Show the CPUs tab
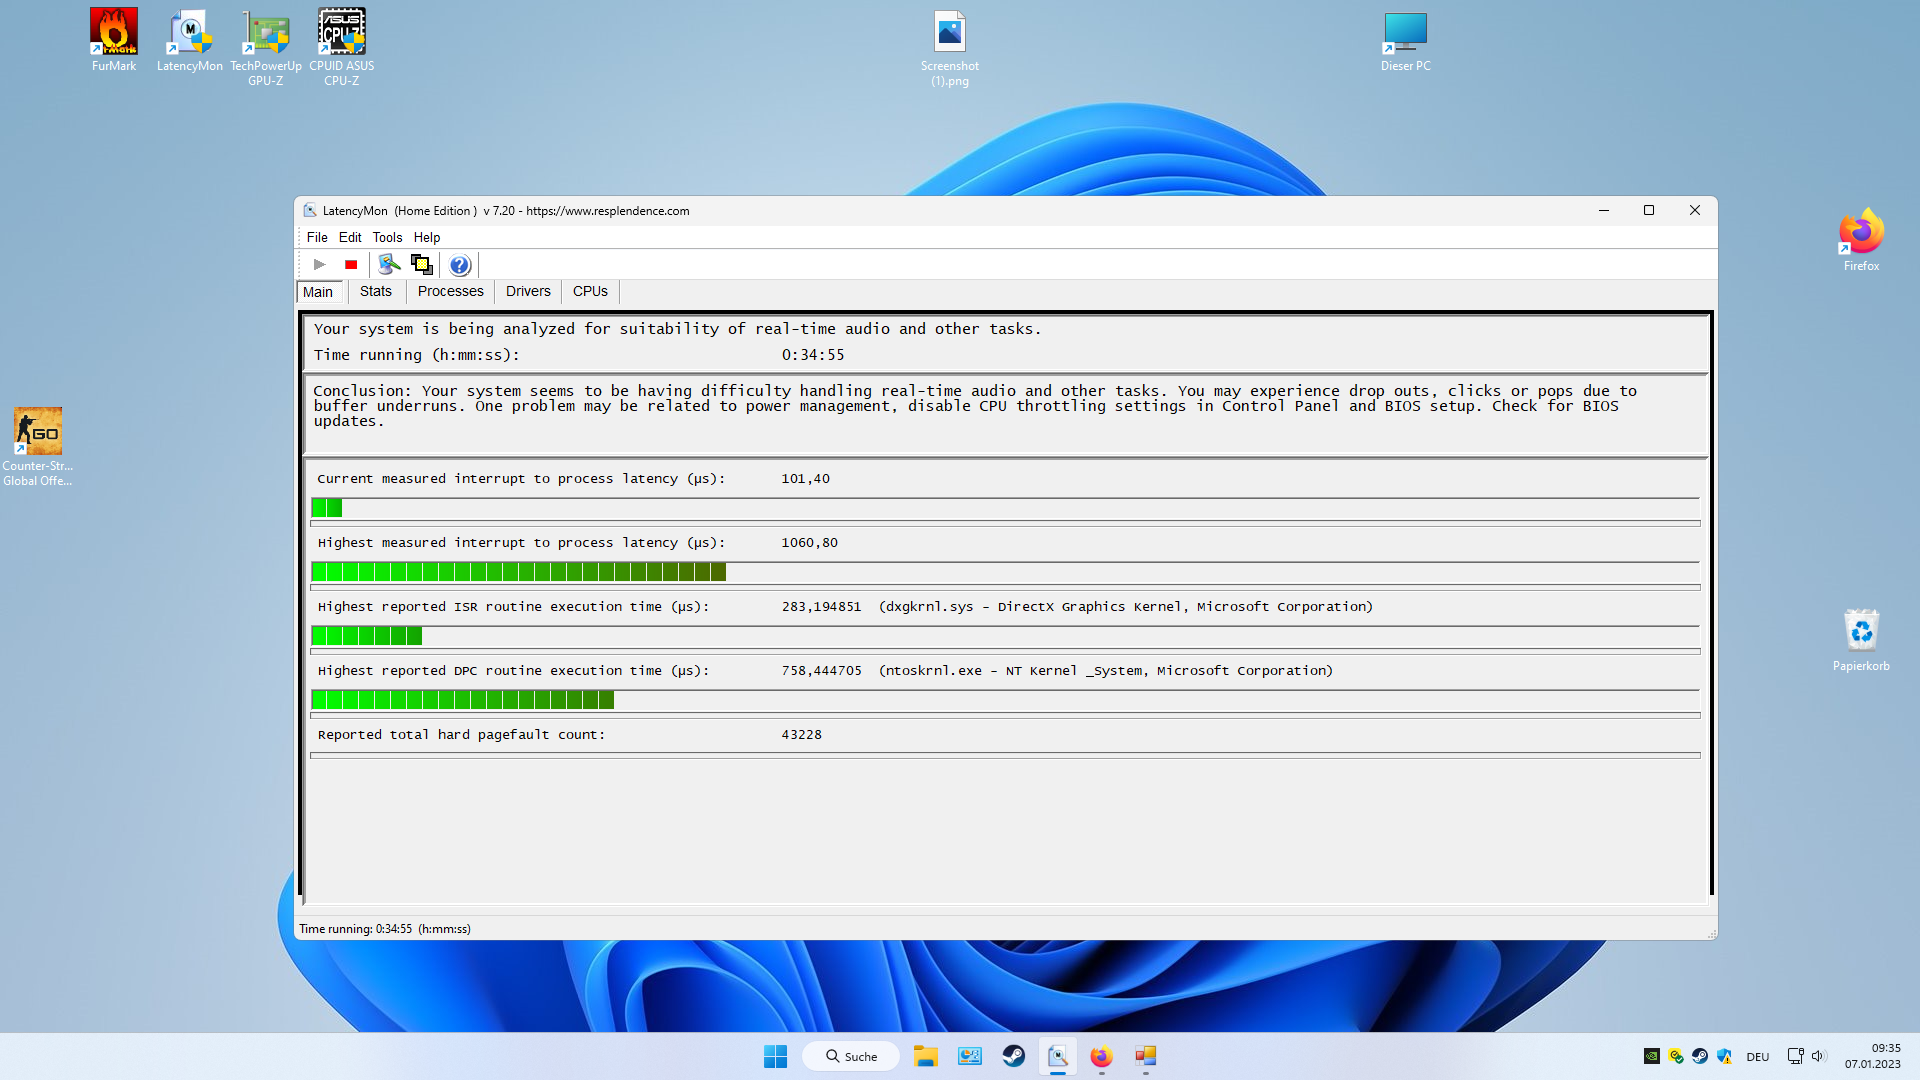1920x1080 pixels. pos(590,291)
